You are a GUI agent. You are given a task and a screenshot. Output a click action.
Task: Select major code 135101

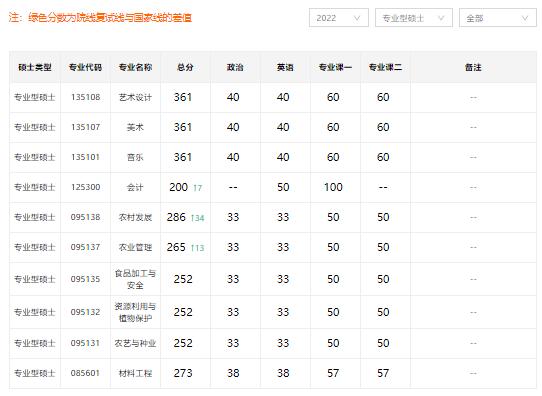pyautogui.click(x=85, y=158)
